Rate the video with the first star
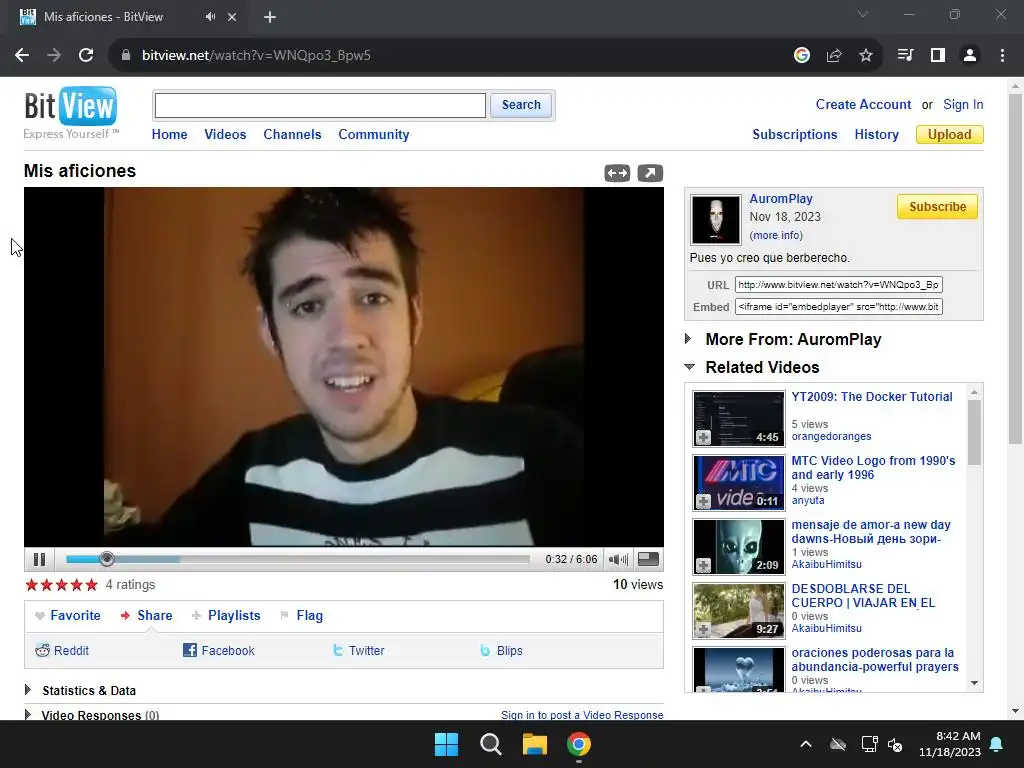 (31, 584)
